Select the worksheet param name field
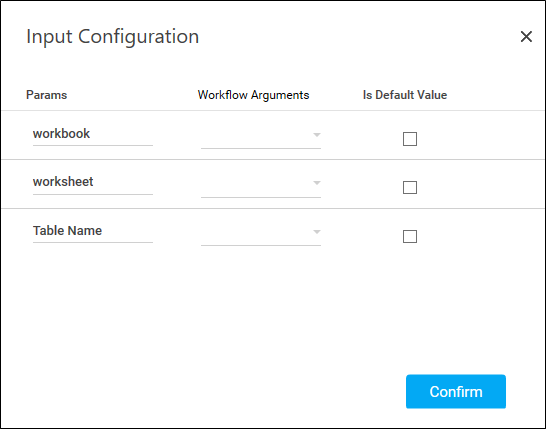Image resolution: width=546 pixels, height=429 pixels. point(93,182)
